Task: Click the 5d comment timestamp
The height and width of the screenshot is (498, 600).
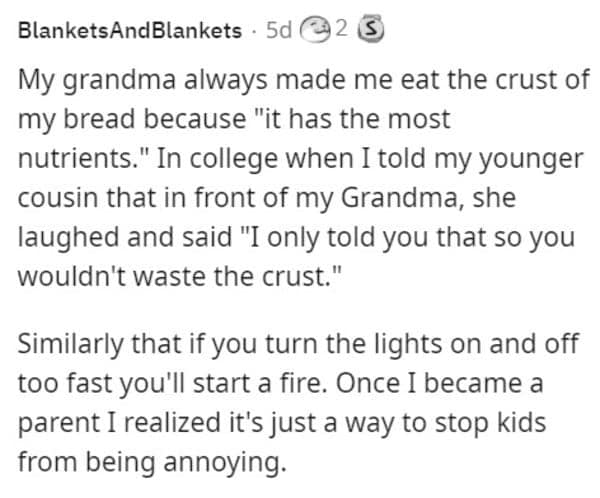Action: click(x=279, y=30)
